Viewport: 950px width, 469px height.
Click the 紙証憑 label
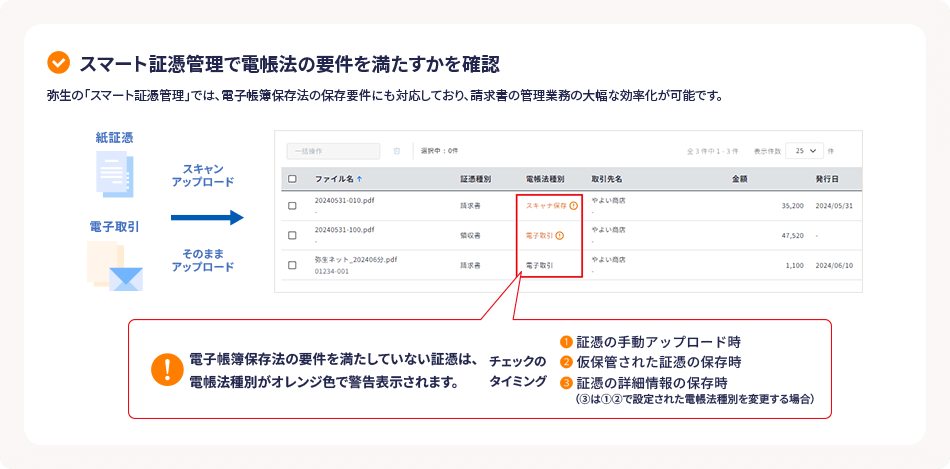pyautogui.click(x=115, y=138)
